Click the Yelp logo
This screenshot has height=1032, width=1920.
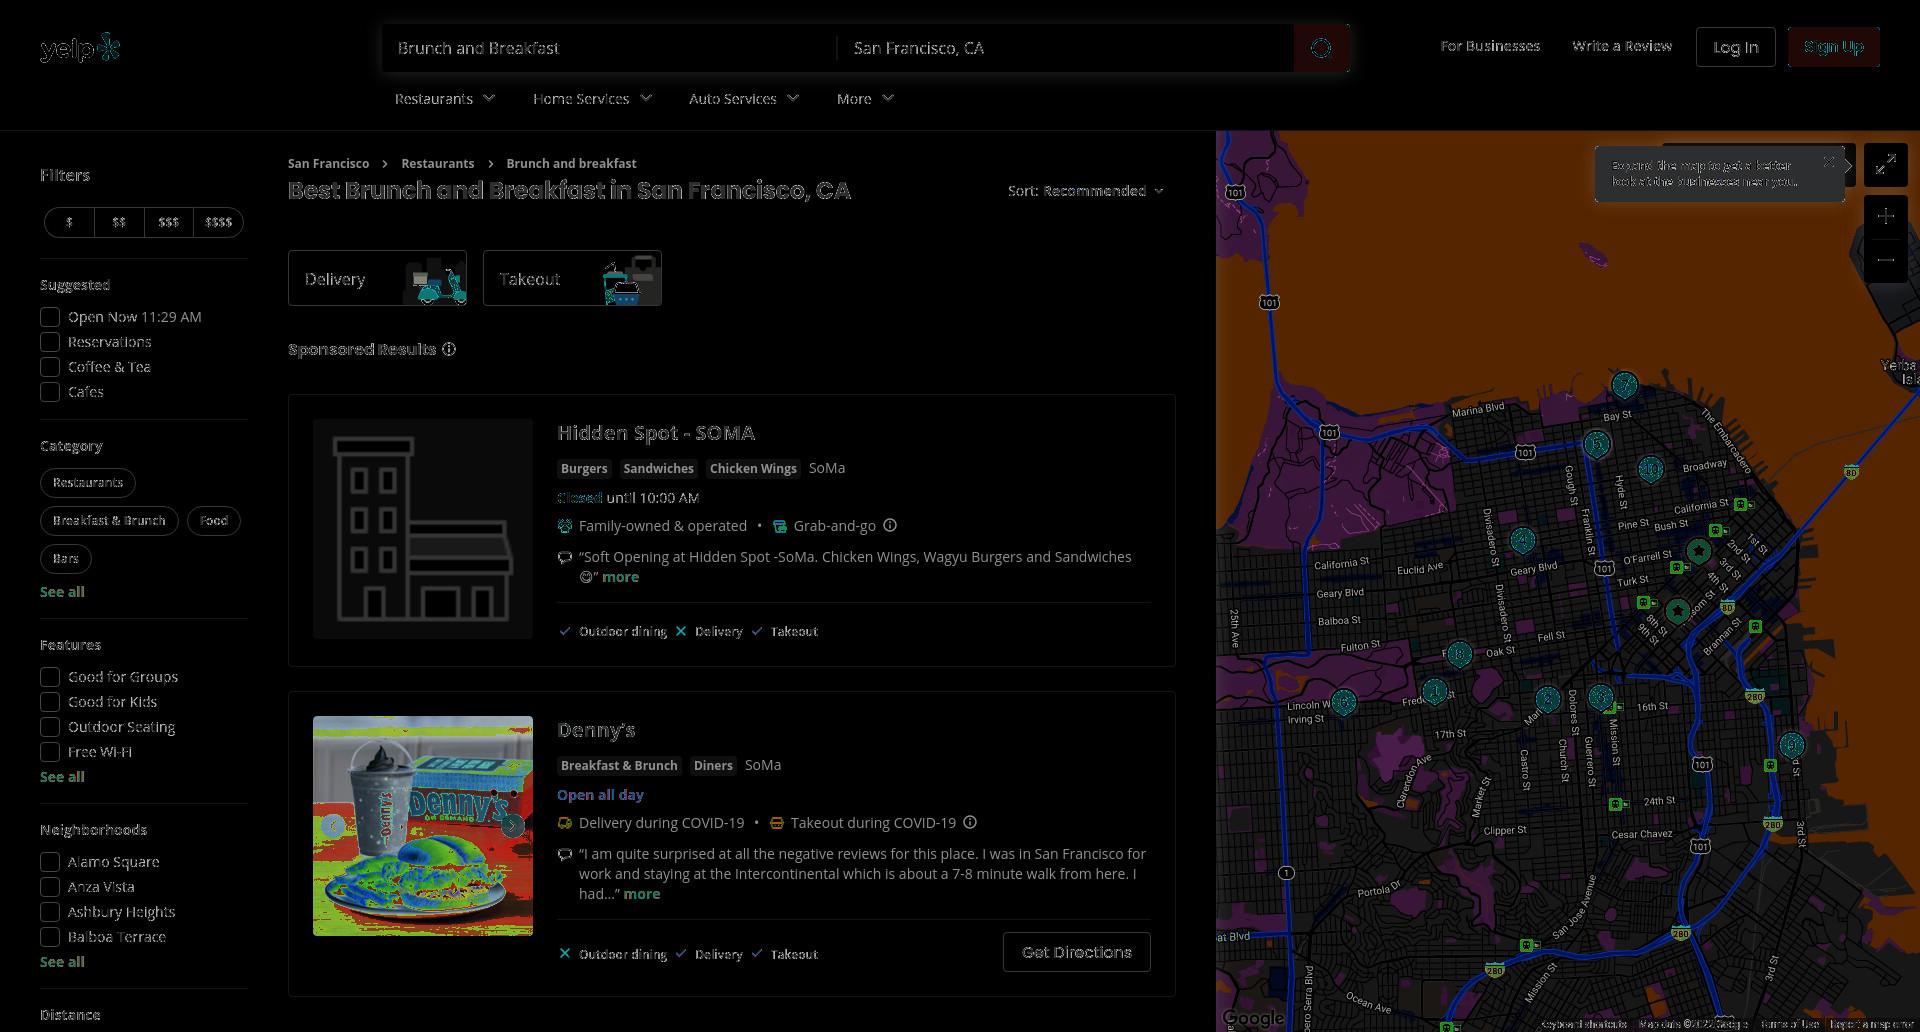(80, 48)
